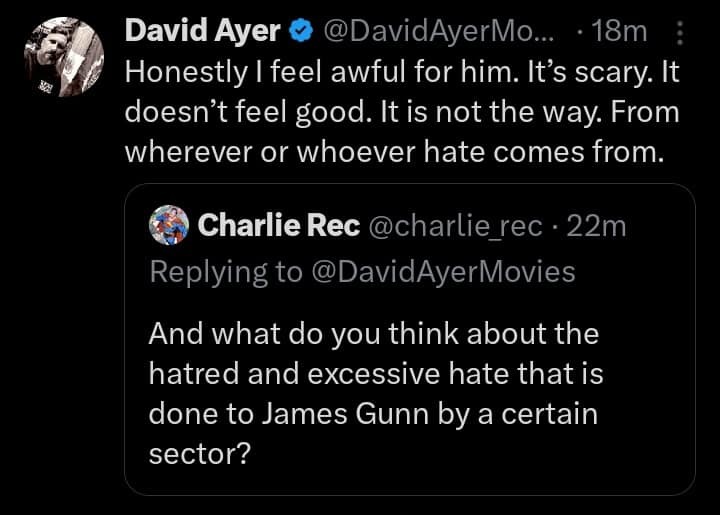Click the 'hatred and excessive hate' line
This screenshot has height=515, width=720.
pyautogui.click(x=377, y=373)
